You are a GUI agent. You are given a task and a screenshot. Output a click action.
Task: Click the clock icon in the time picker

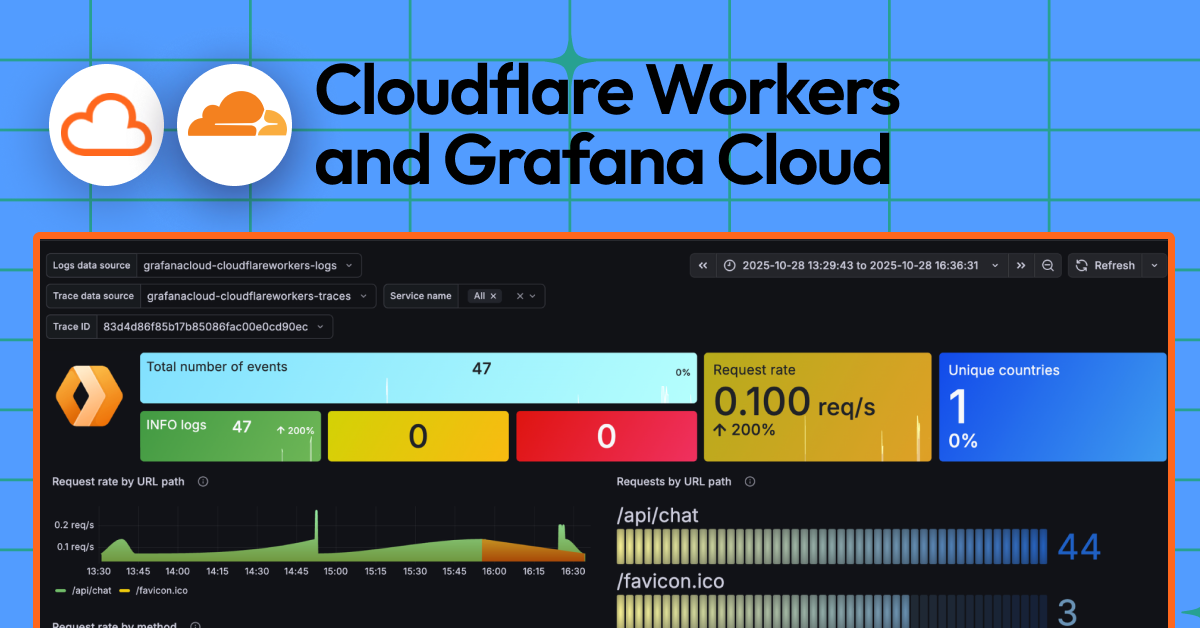tap(730, 265)
